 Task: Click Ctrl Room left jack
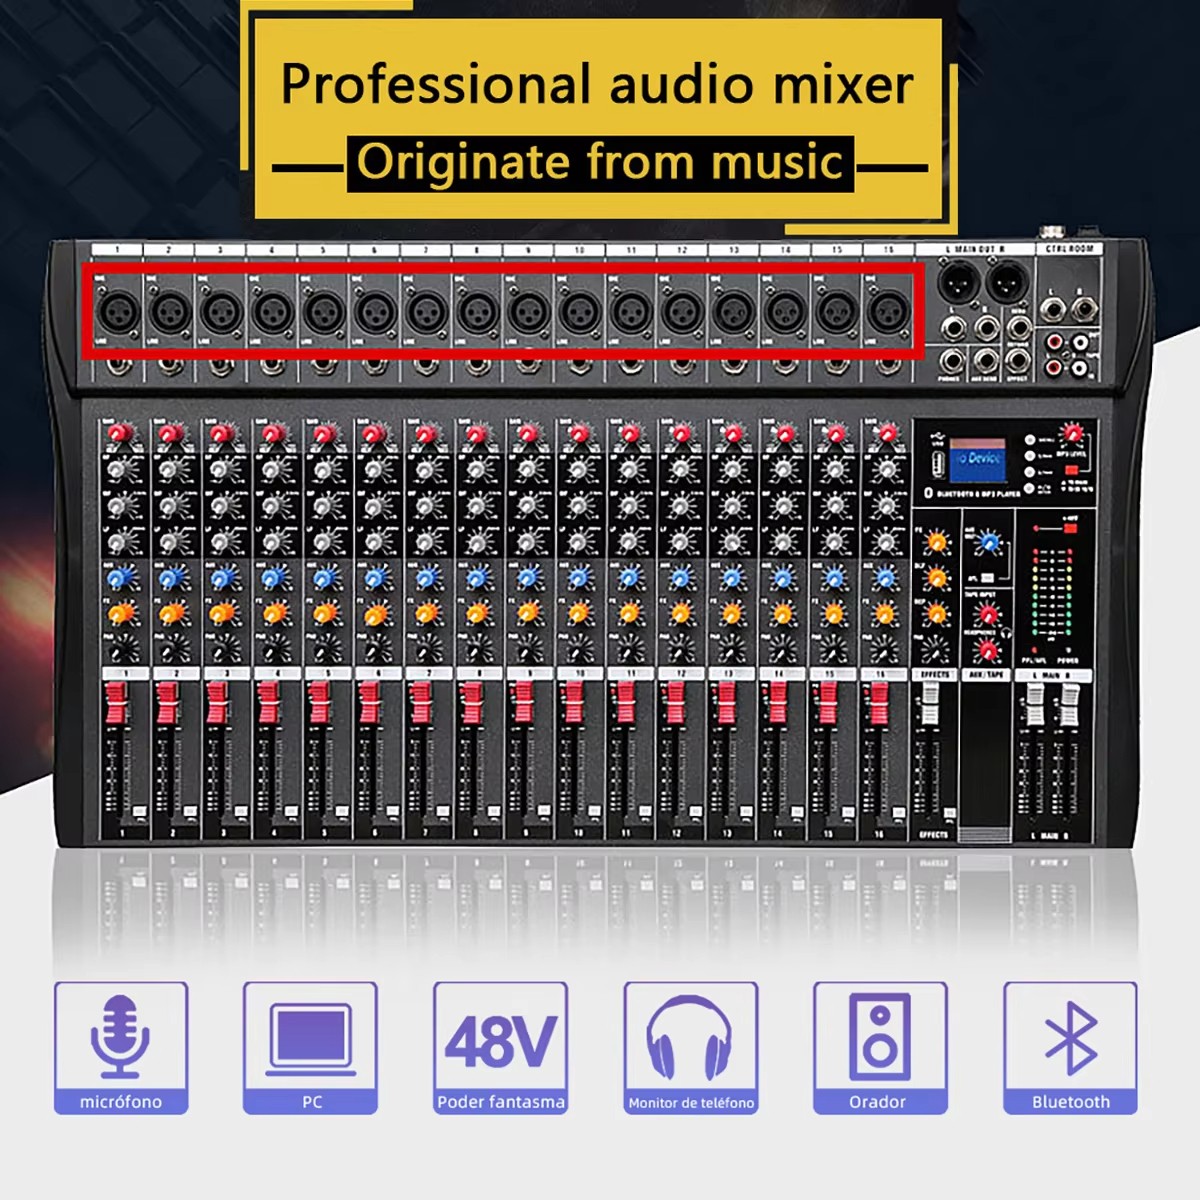[x=1053, y=309]
